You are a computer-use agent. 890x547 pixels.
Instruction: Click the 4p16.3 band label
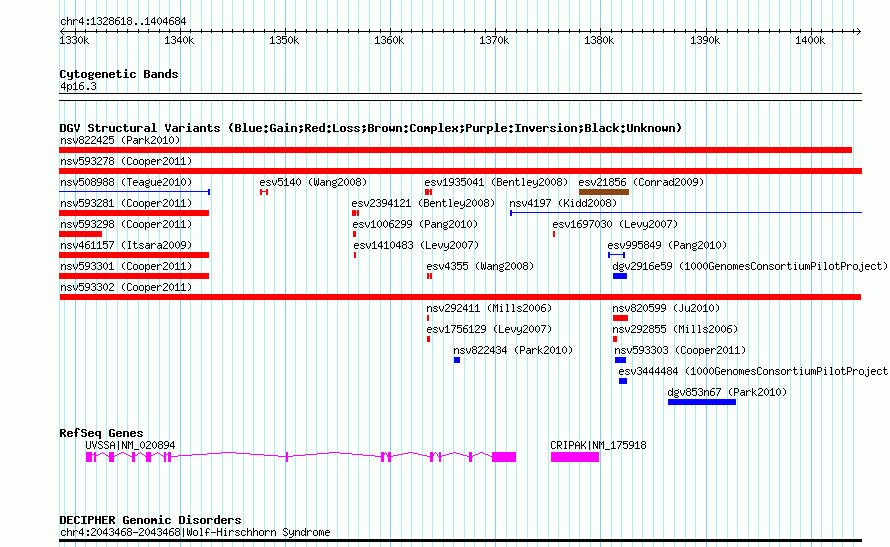coord(78,86)
